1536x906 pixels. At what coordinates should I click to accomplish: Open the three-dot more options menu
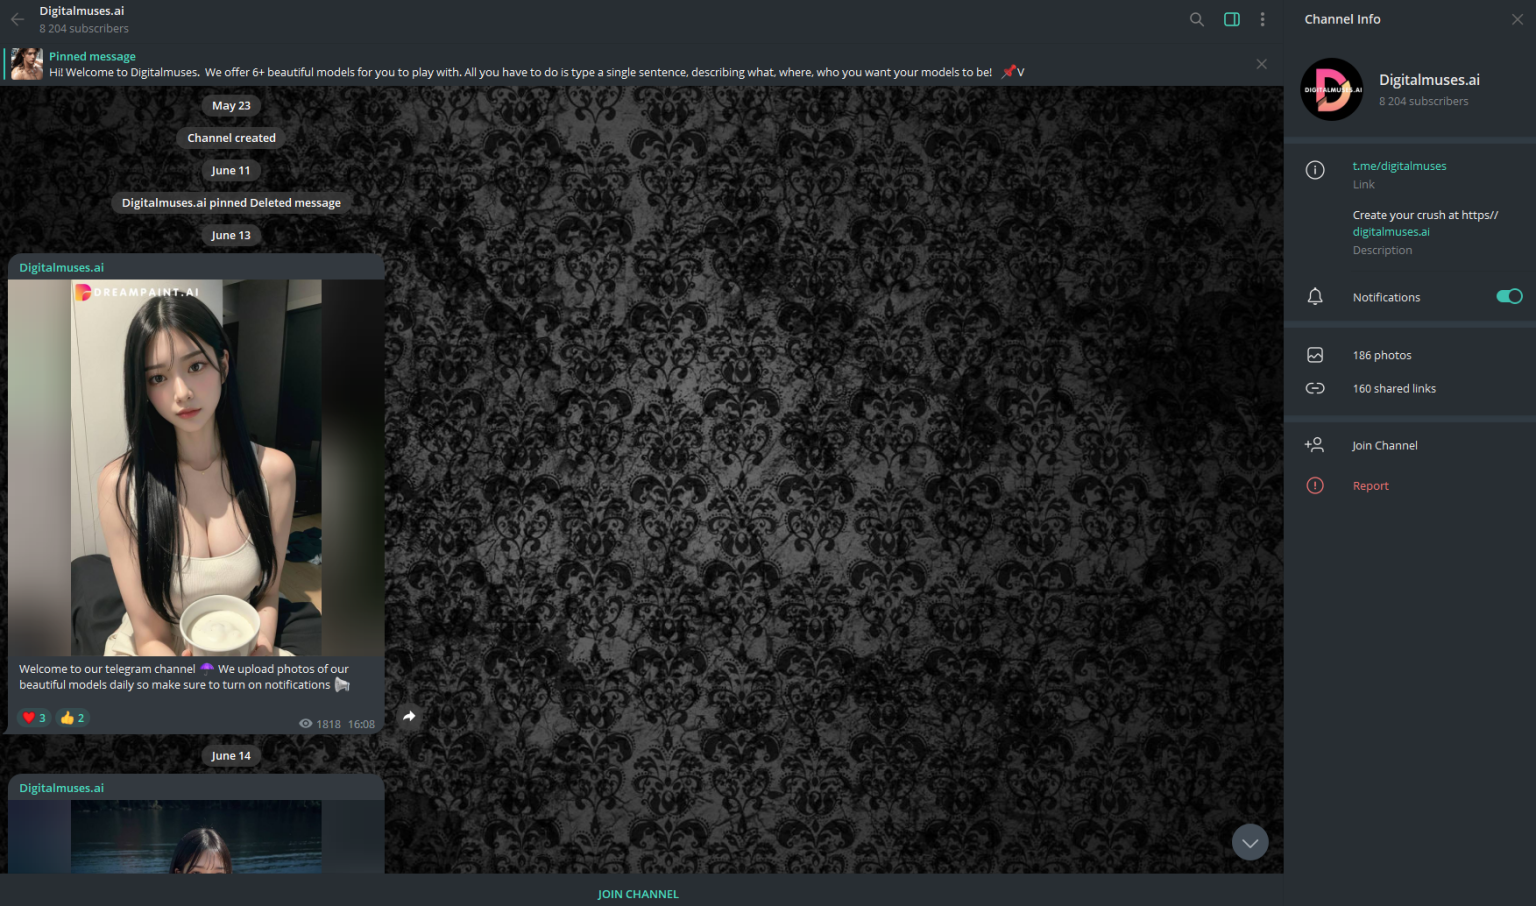click(1262, 19)
